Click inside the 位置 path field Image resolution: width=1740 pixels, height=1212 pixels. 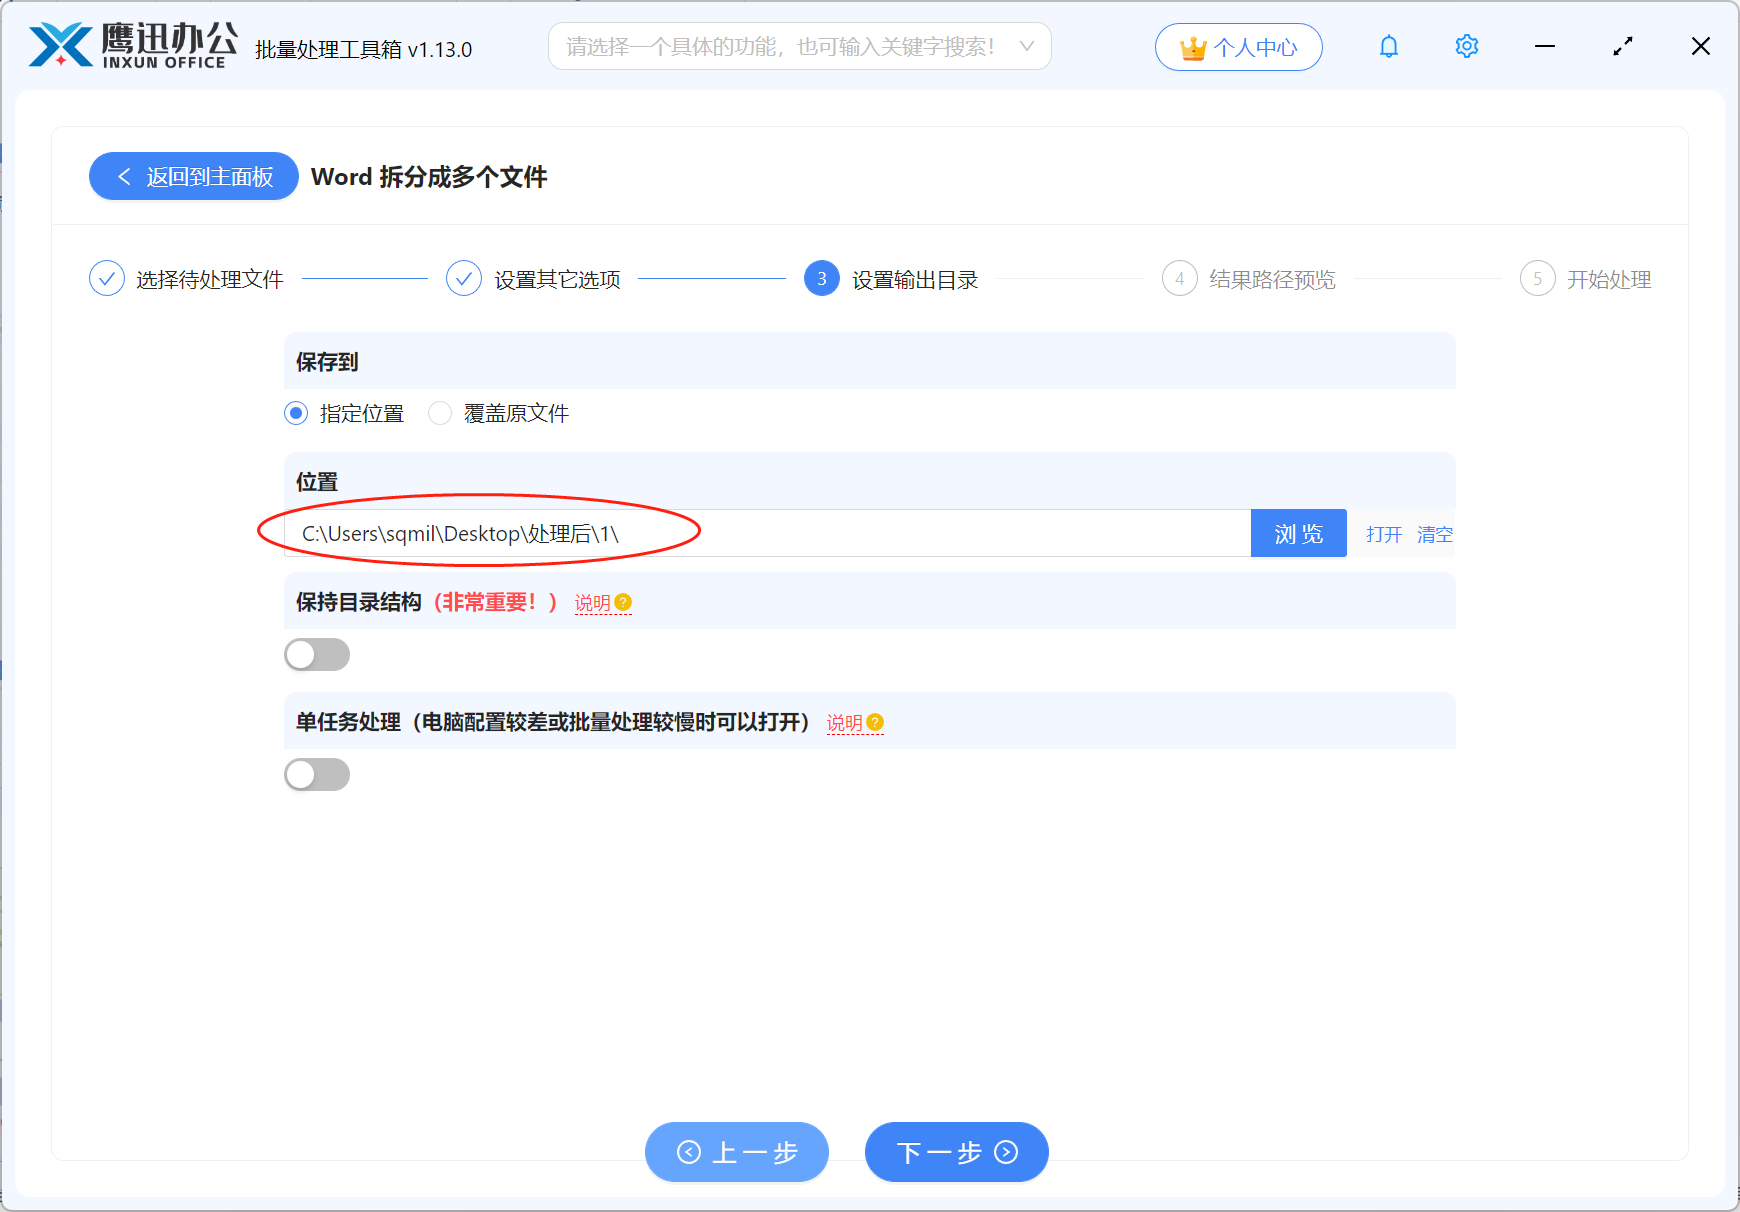pyautogui.click(x=760, y=533)
